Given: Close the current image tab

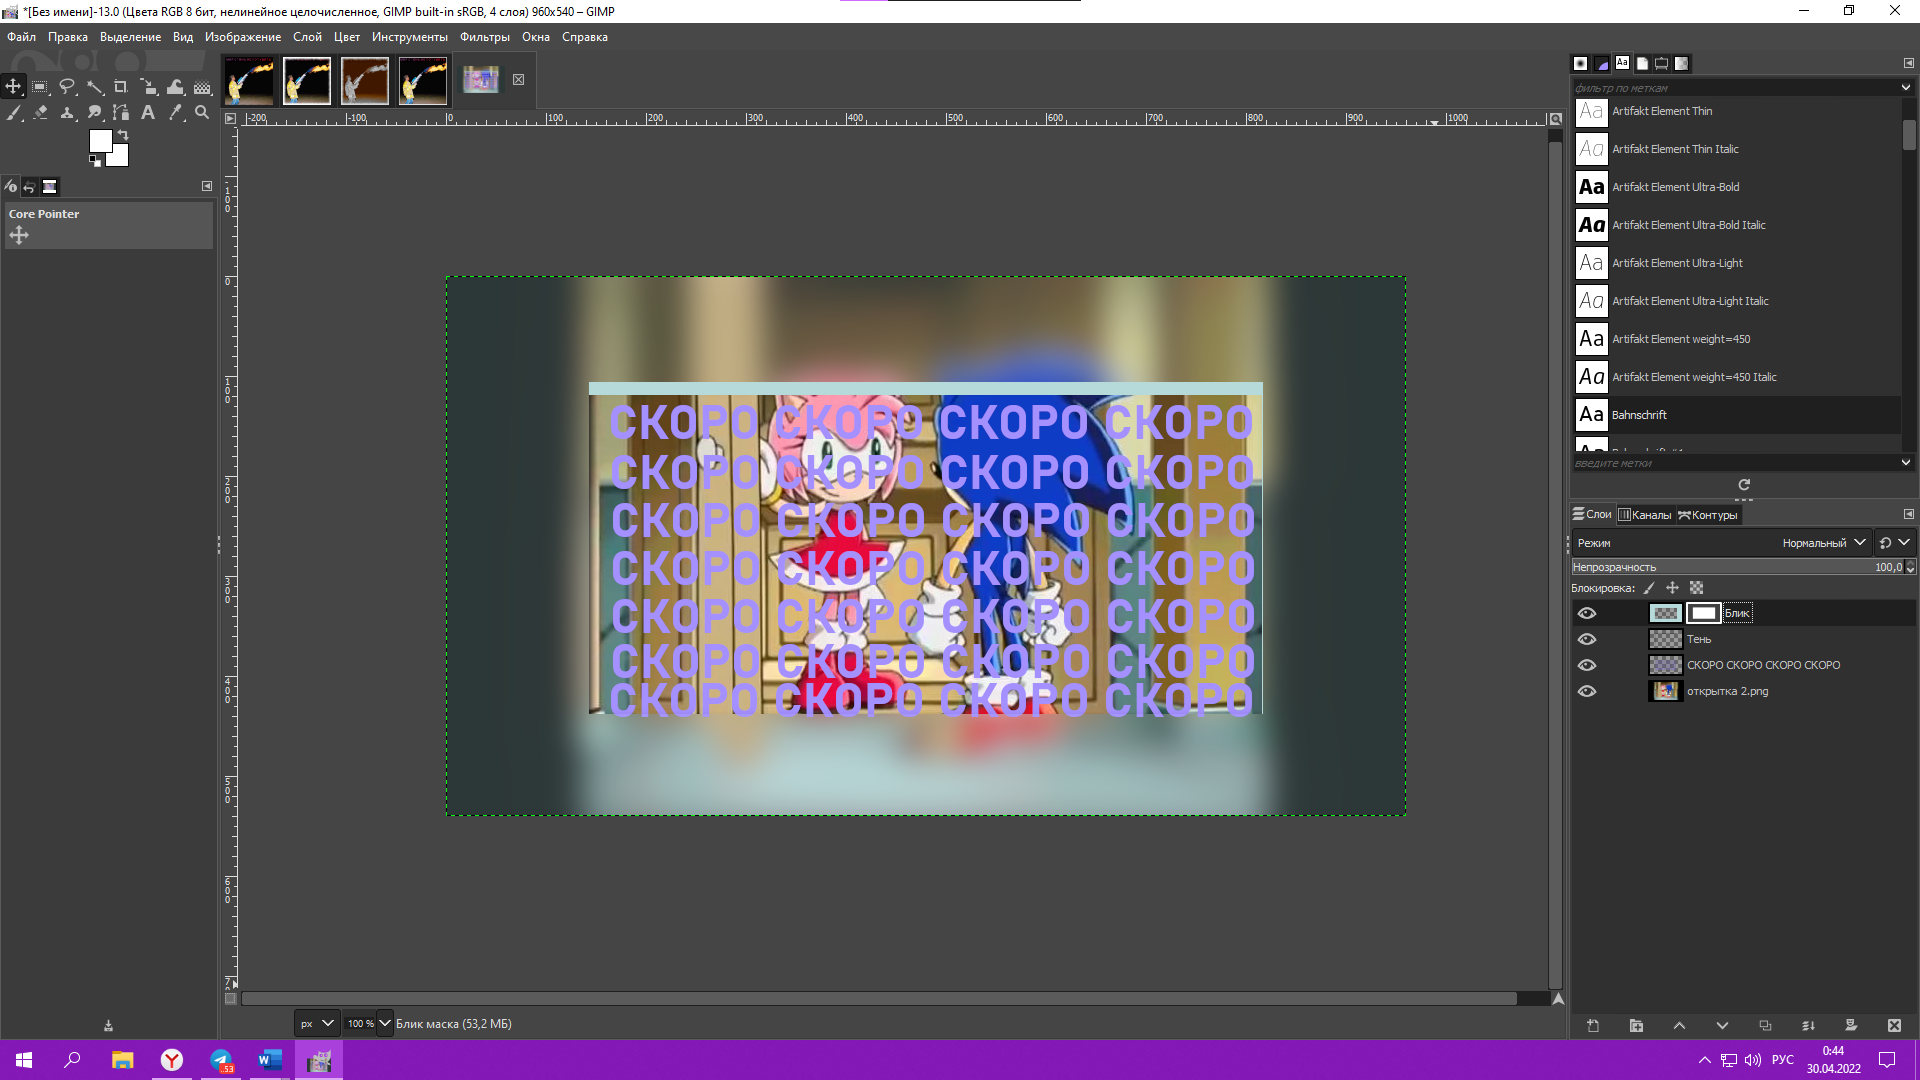Looking at the screenshot, I should (518, 79).
